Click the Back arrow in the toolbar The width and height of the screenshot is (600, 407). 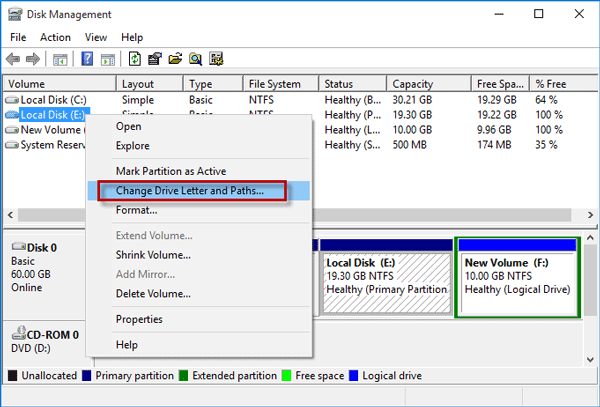click(13, 59)
